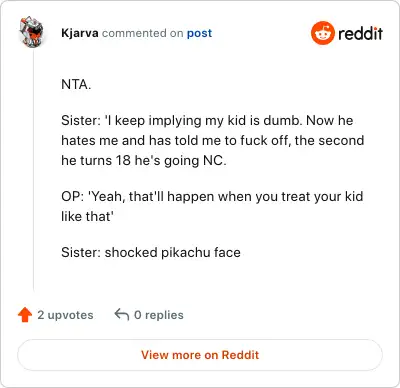Click the Reddit Snoo logo icon
400x388 pixels.
322,33
